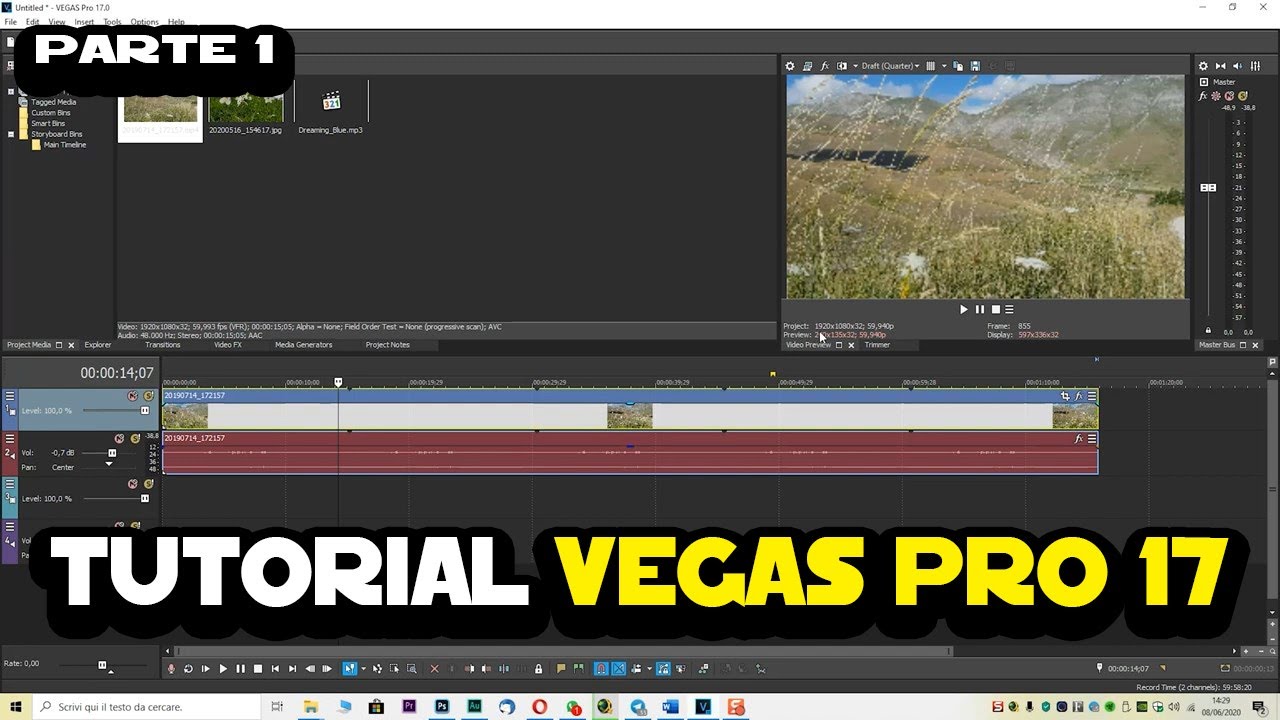This screenshot has height=720, width=1280.
Task: Toggle Dim Output in Master Bus
Action: coord(1237,66)
